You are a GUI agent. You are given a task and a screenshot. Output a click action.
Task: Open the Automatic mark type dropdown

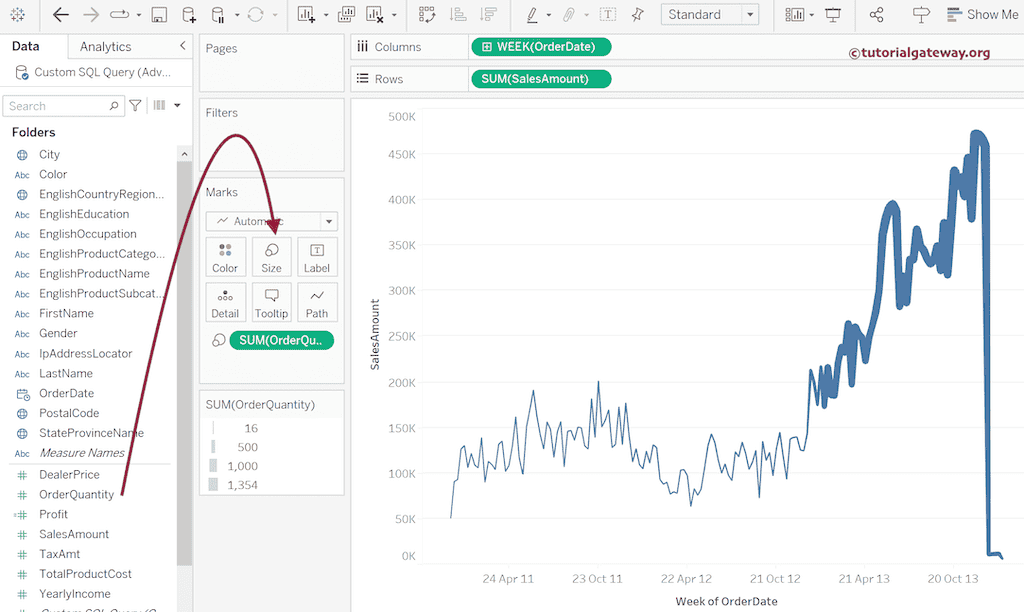328,221
